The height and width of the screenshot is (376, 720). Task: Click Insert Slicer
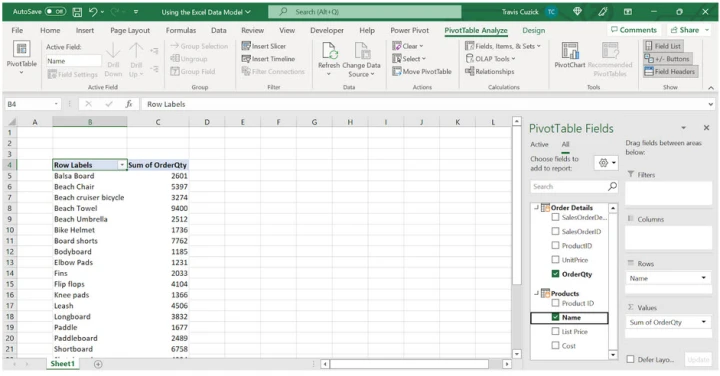click(x=264, y=46)
